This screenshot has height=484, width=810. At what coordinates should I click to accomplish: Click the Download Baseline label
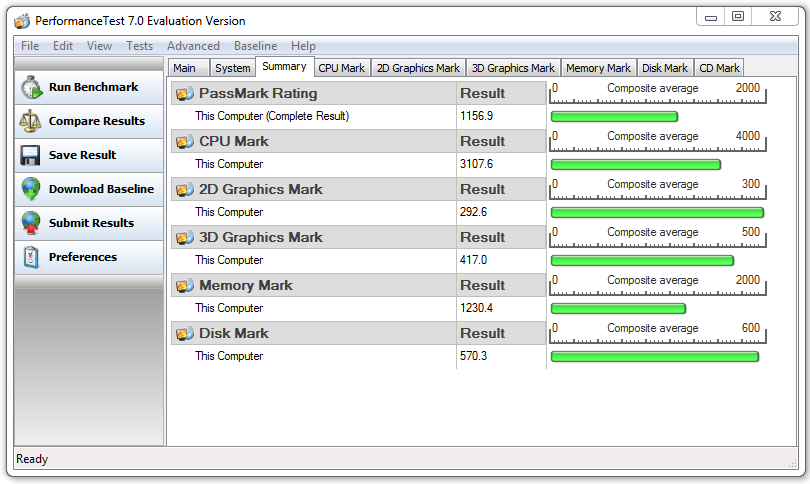coord(101,189)
